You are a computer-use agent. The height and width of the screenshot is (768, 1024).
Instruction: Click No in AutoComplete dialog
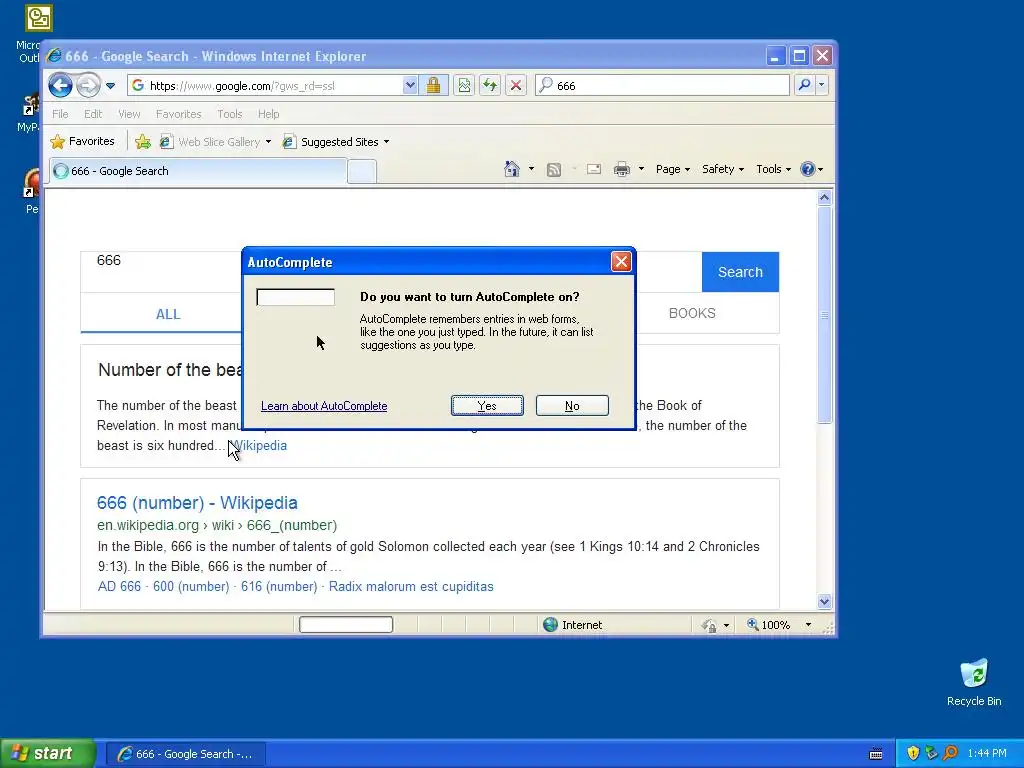coord(572,406)
